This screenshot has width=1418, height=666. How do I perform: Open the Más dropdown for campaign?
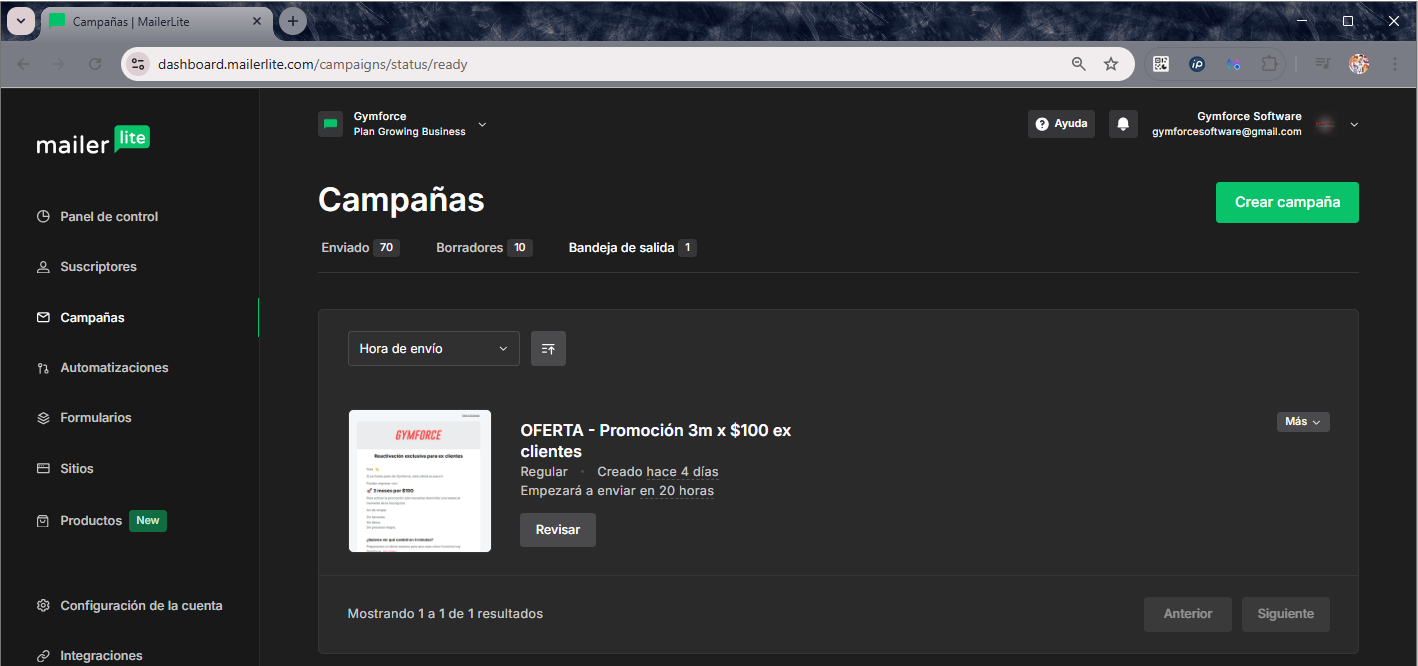1303,422
